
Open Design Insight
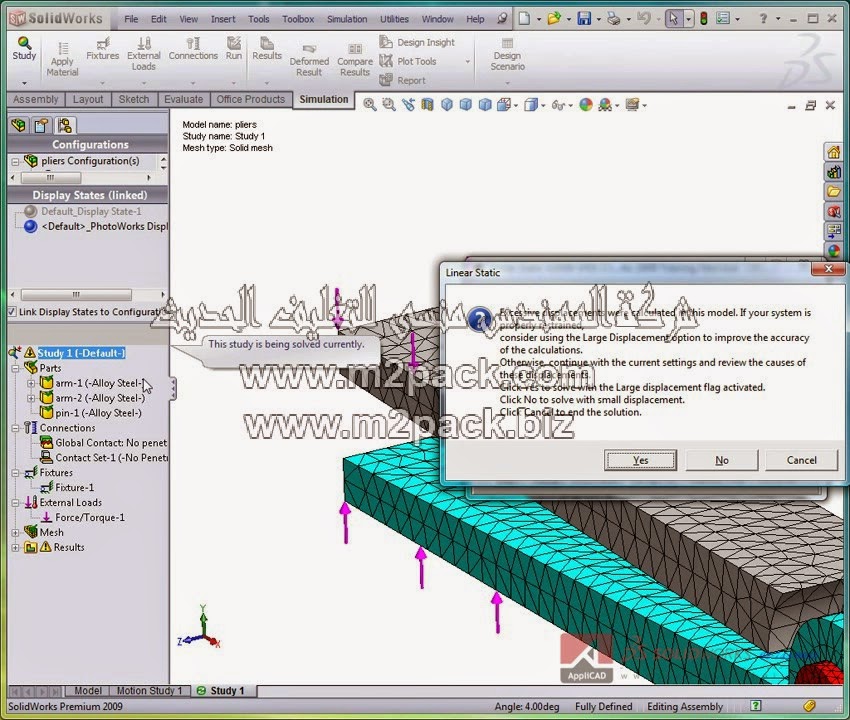pos(417,42)
